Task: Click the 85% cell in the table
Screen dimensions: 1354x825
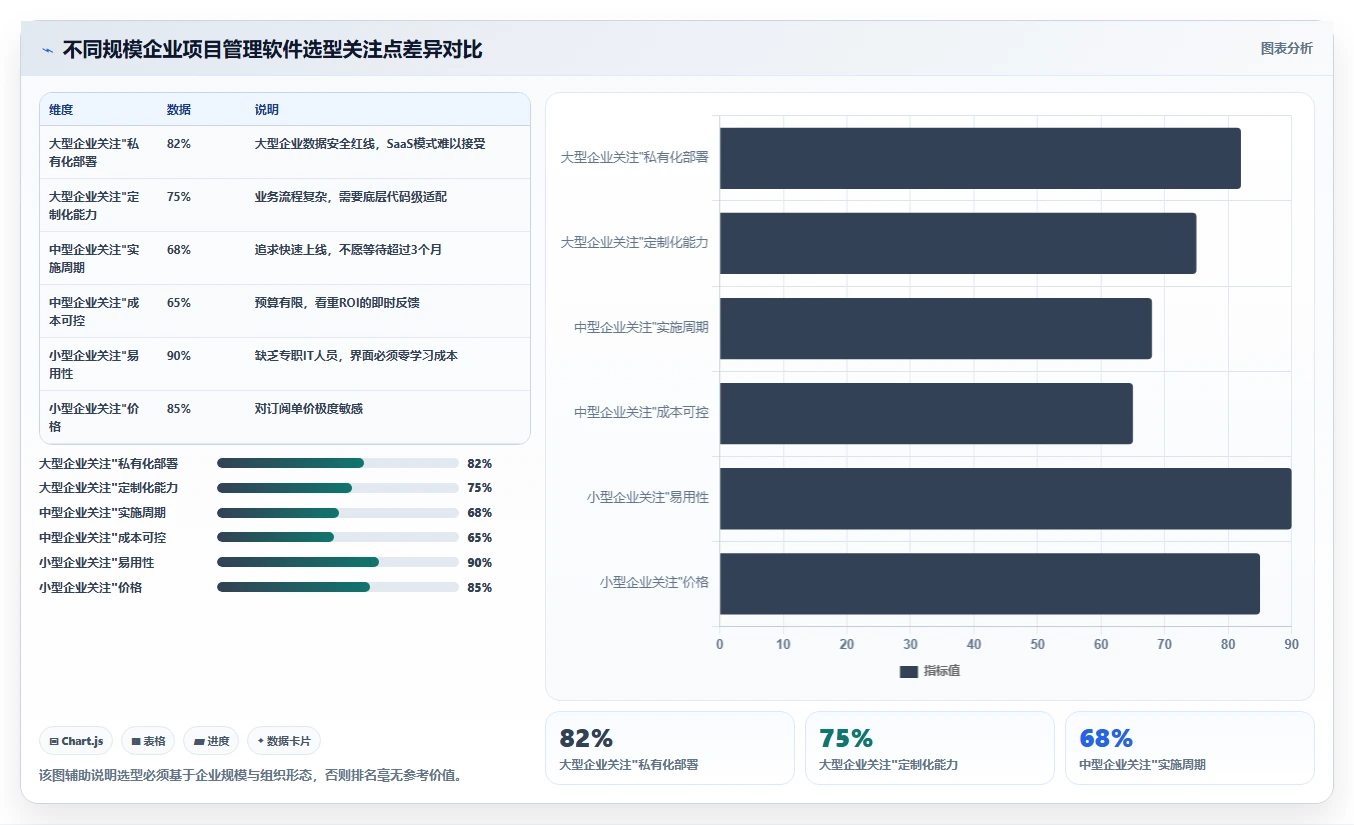Action: [179, 409]
